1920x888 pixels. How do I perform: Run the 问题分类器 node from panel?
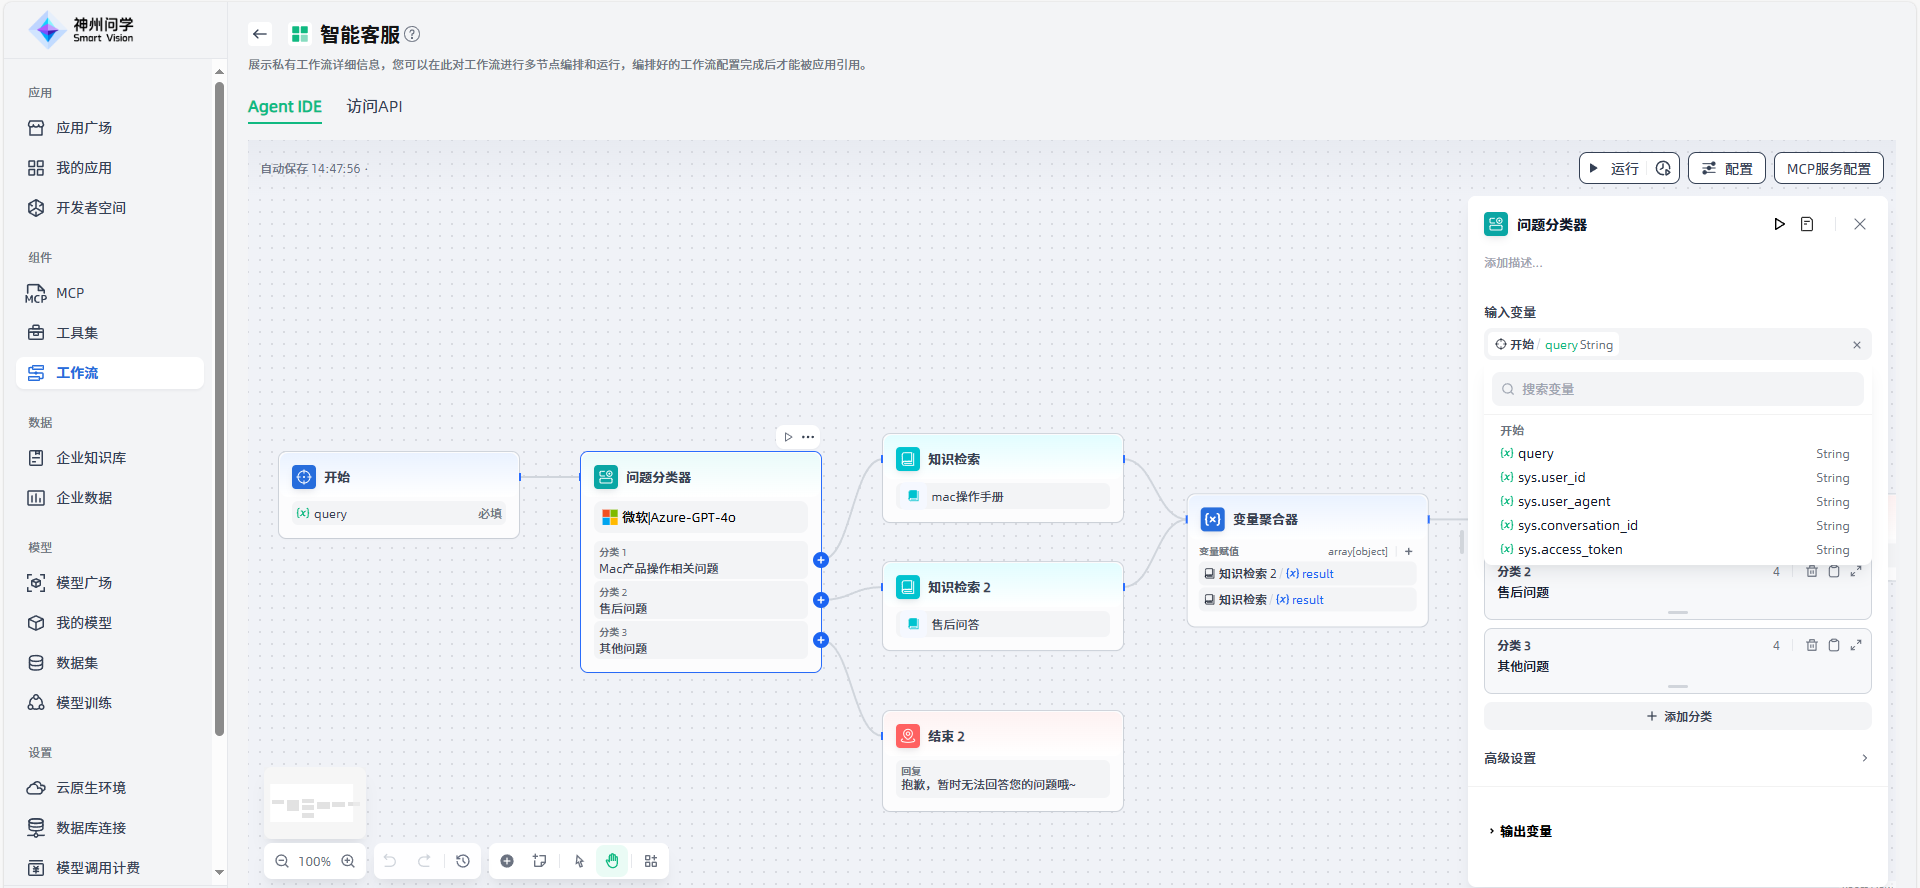tap(1779, 224)
